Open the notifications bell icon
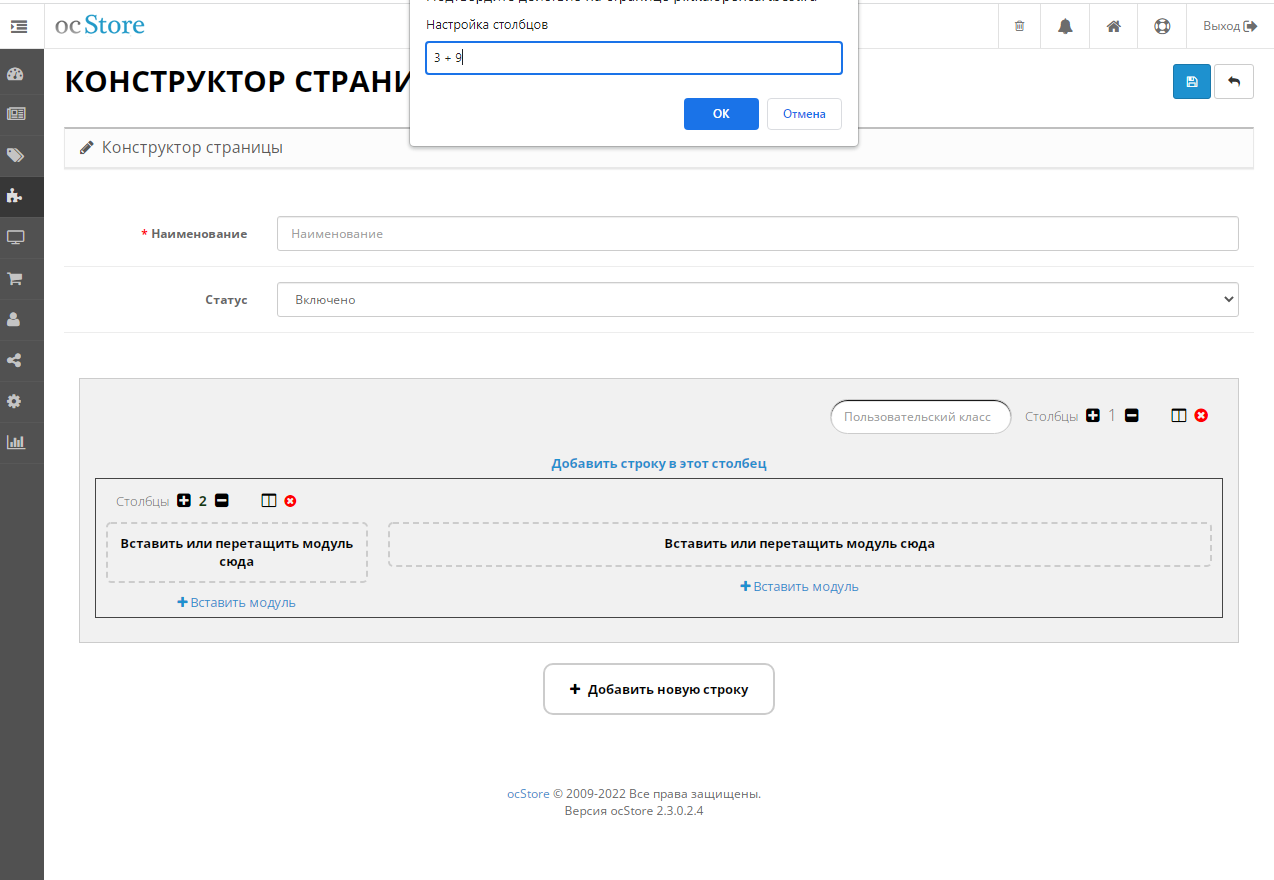Image resolution: width=1274 pixels, height=880 pixels. coord(1065,26)
